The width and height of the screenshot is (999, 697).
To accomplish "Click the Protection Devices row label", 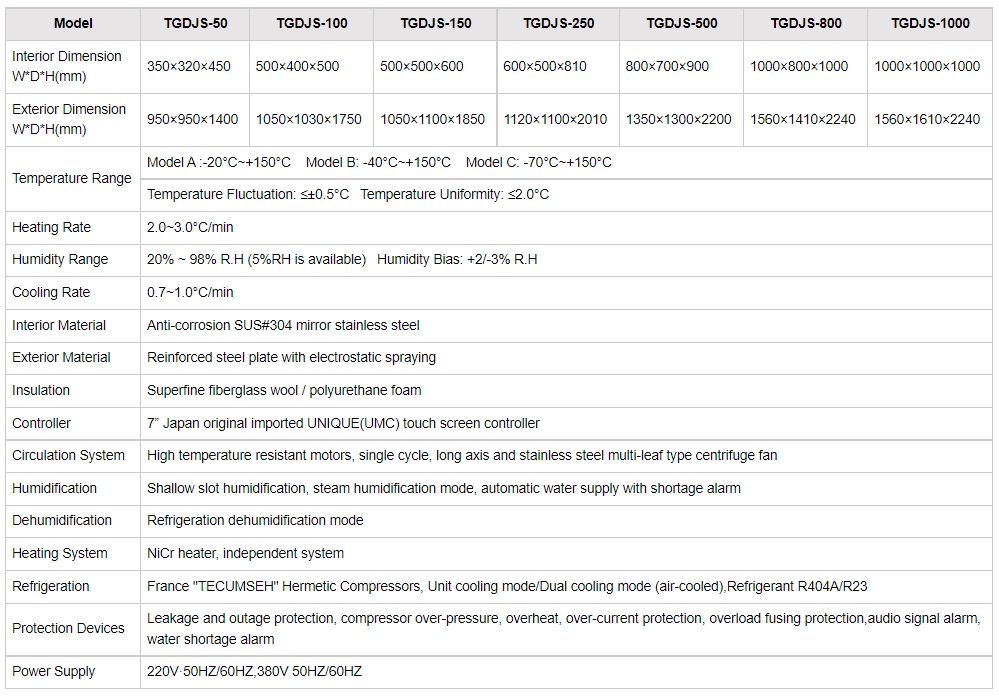I will 68,628.
